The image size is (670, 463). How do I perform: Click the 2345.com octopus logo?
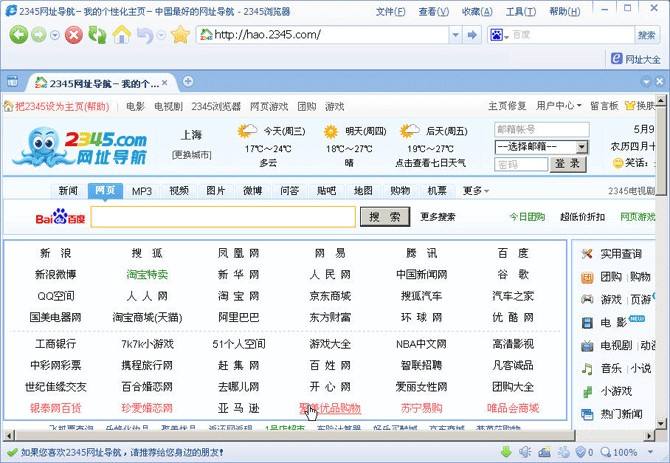coord(80,147)
